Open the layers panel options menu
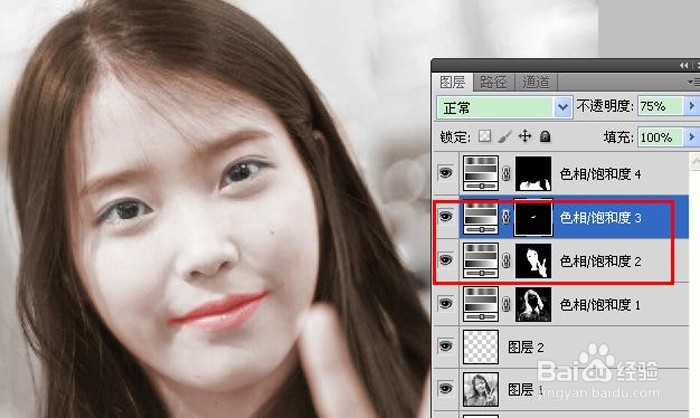The image size is (700, 418). click(x=693, y=82)
